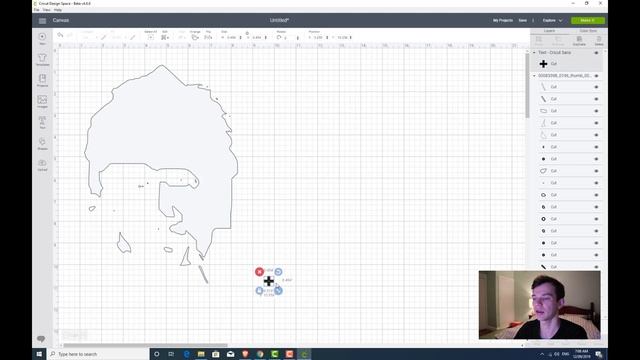
Task: Hide the second Cut layer under image group
Action: click(596, 99)
